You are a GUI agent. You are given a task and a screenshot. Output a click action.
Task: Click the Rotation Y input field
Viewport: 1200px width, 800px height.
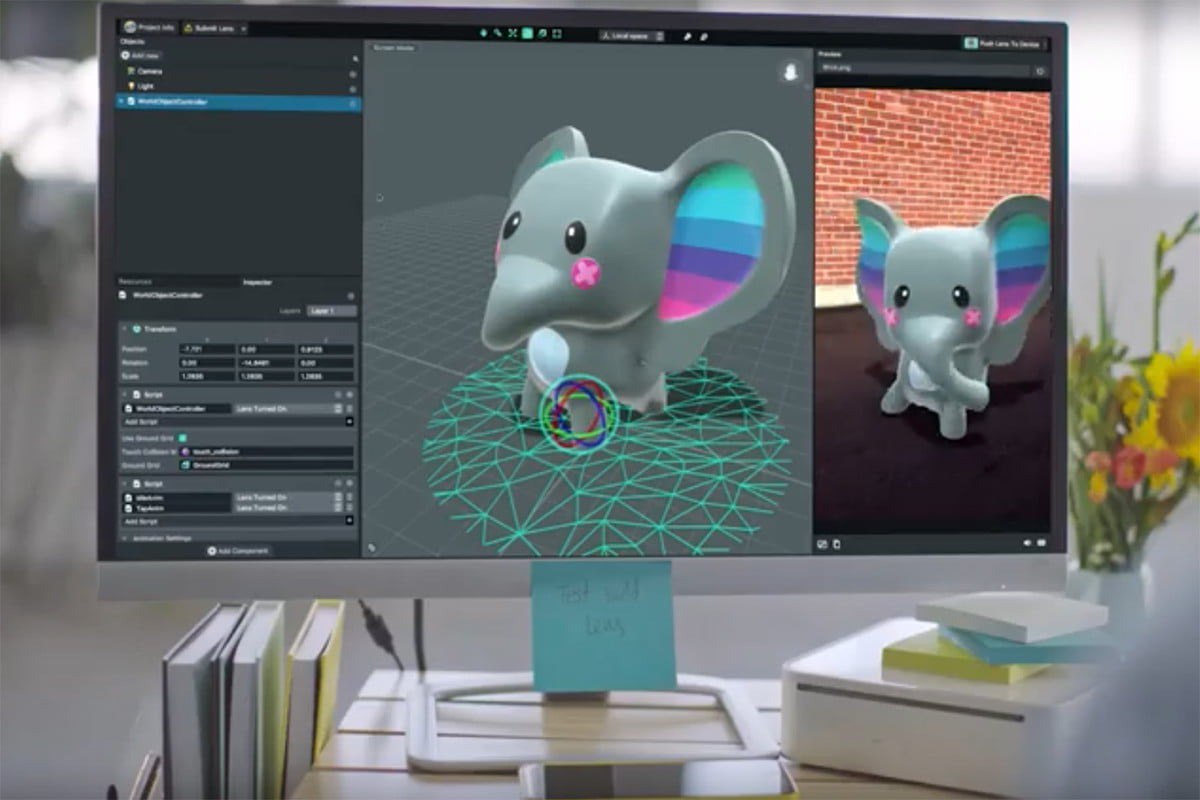pos(265,363)
